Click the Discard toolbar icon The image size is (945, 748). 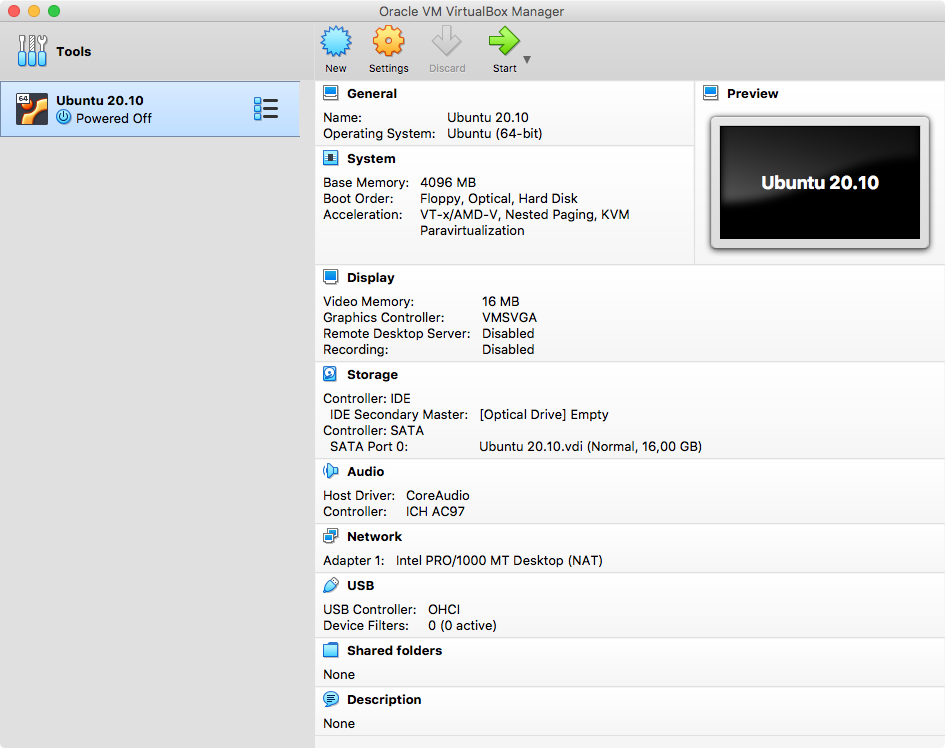[447, 42]
